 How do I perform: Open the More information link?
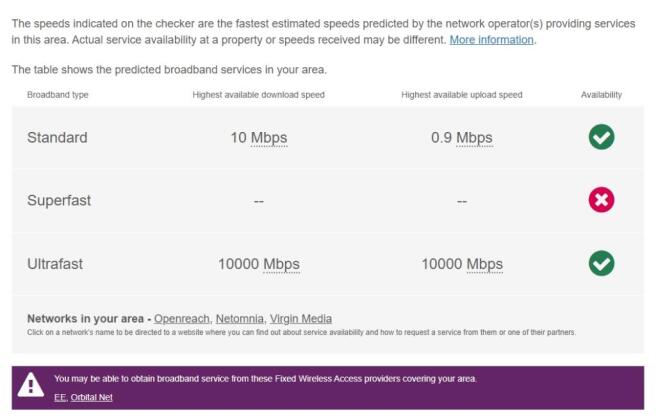tap(492, 40)
